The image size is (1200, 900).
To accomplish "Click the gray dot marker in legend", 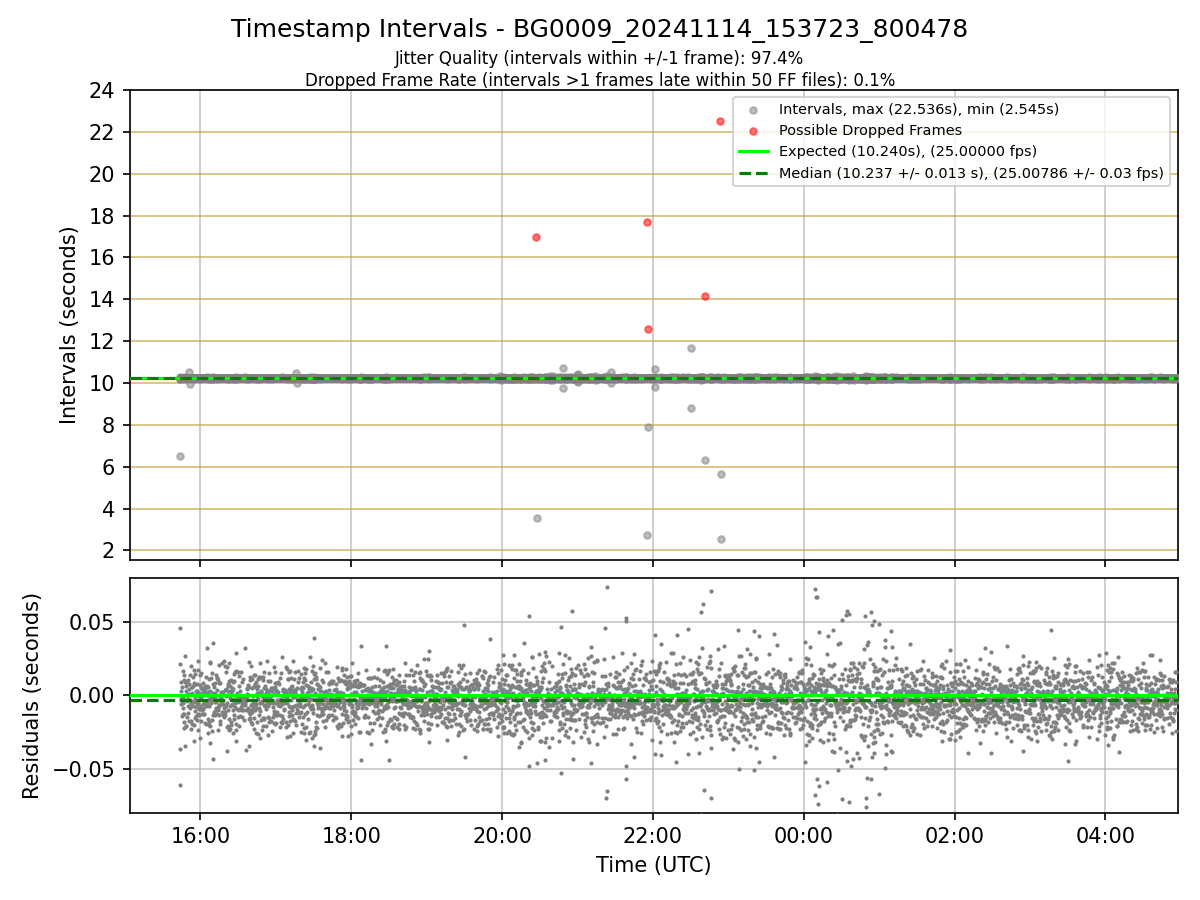I will pos(754,109).
